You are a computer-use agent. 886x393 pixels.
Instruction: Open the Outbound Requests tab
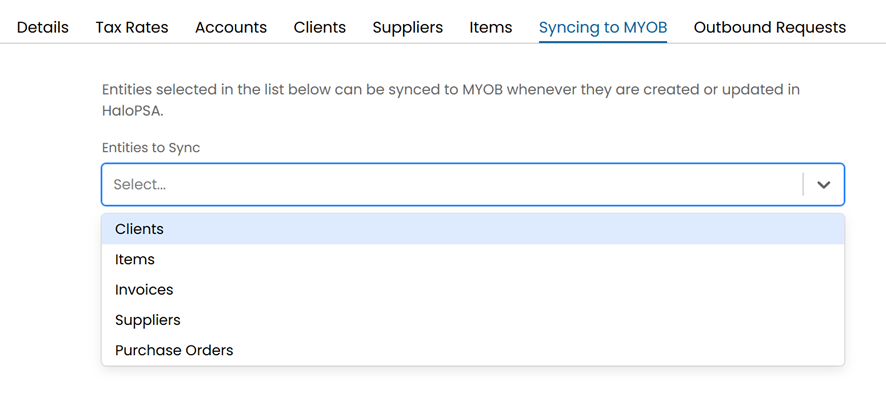770,27
